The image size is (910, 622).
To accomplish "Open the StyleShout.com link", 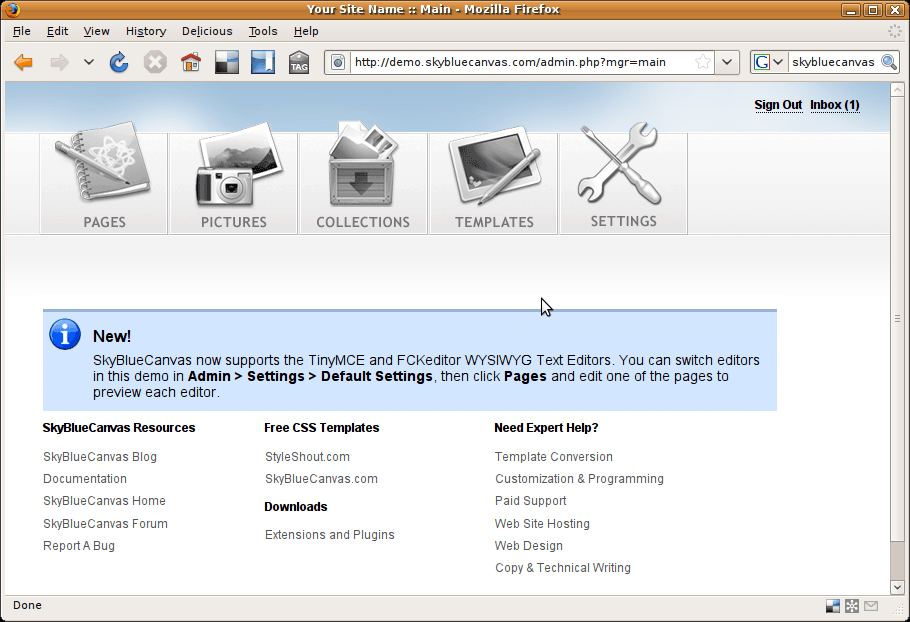I will click(x=307, y=457).
